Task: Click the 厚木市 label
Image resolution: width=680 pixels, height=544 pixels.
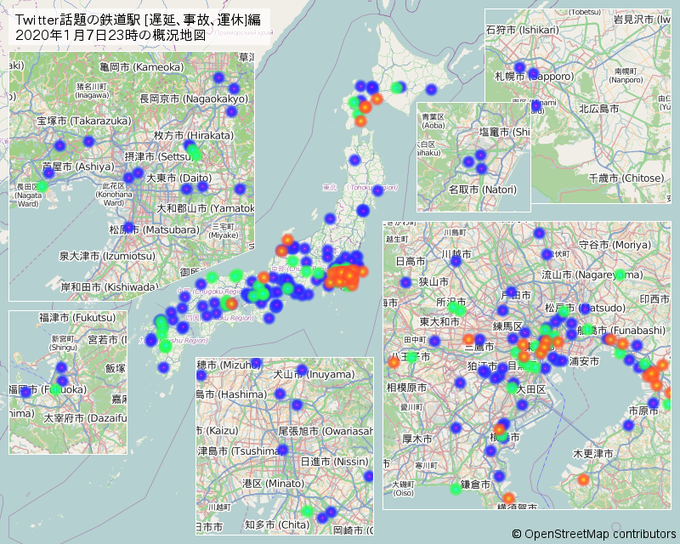Action: [417, 439]
